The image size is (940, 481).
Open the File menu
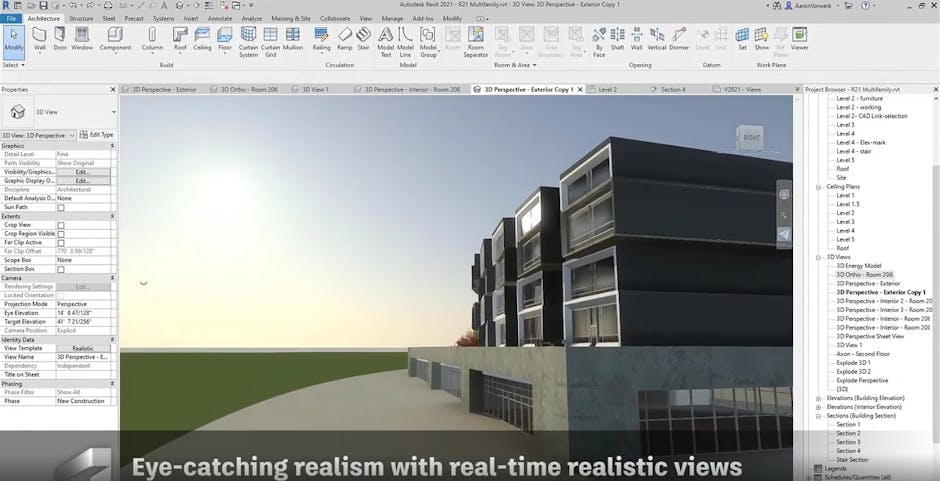11,19
